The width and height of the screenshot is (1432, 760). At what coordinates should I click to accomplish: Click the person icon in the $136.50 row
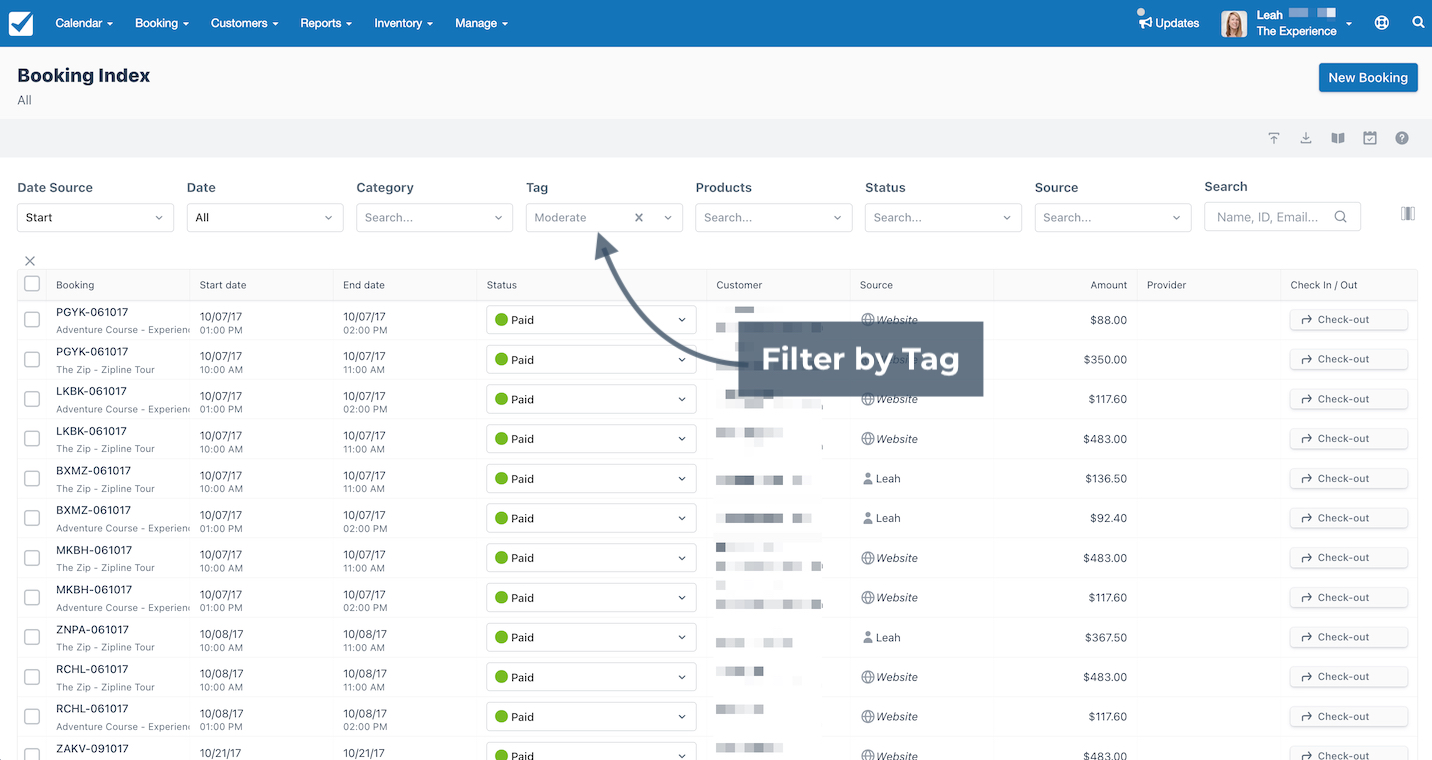click(x=868, y=478)
